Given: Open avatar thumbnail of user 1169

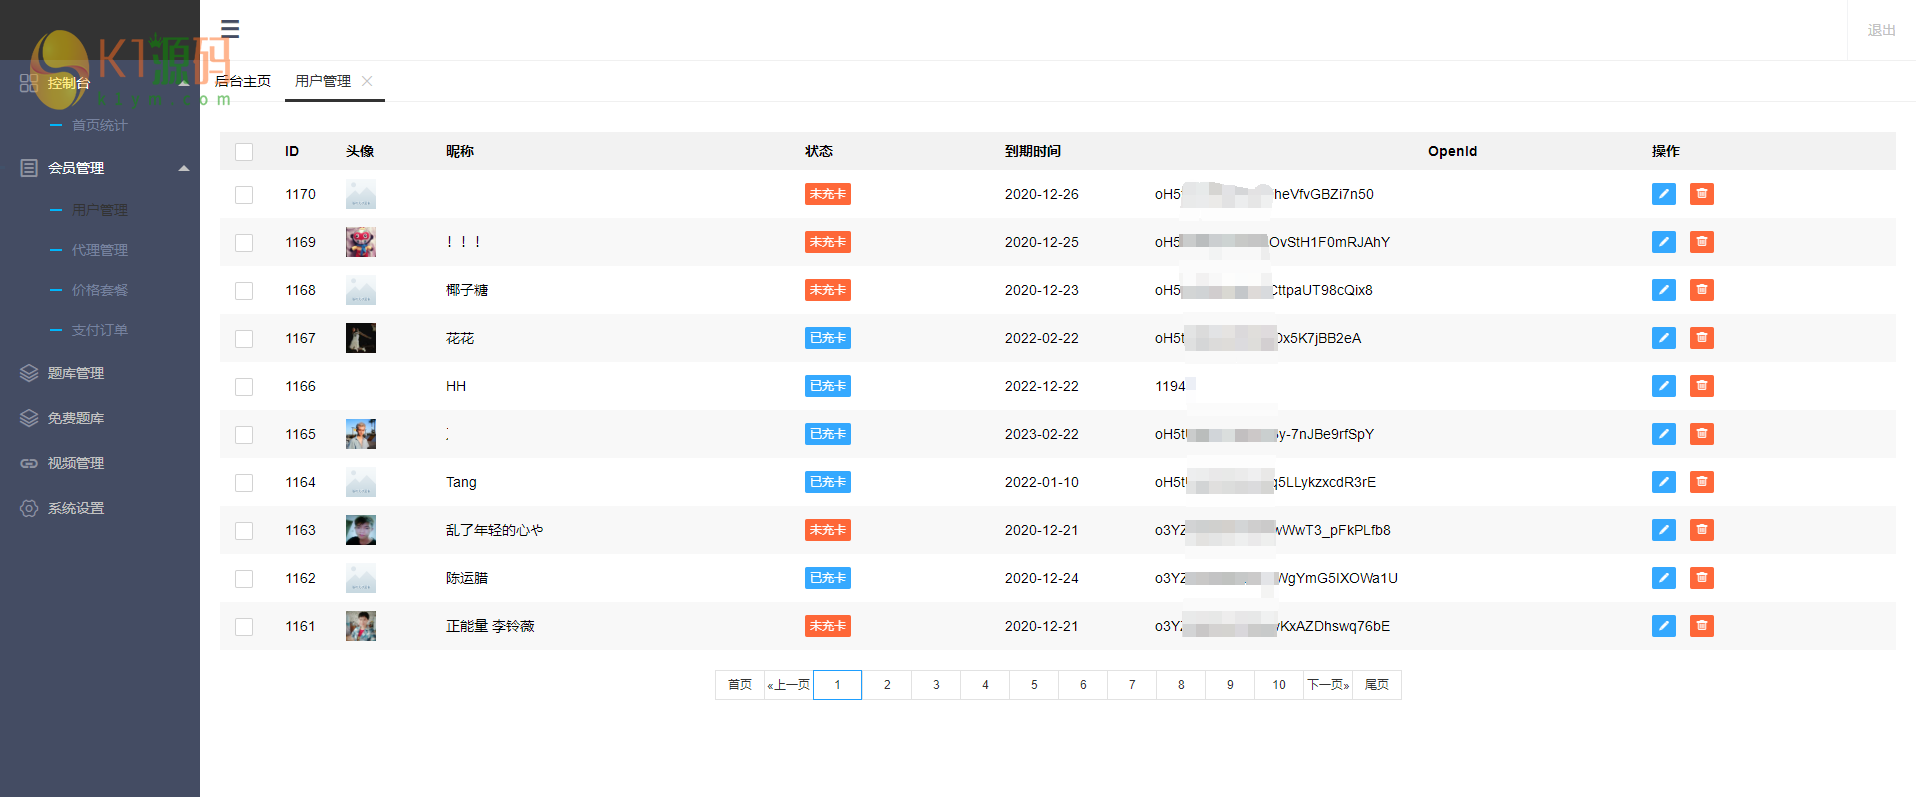Looking at the screenshot, I should (x=361, y=242).
